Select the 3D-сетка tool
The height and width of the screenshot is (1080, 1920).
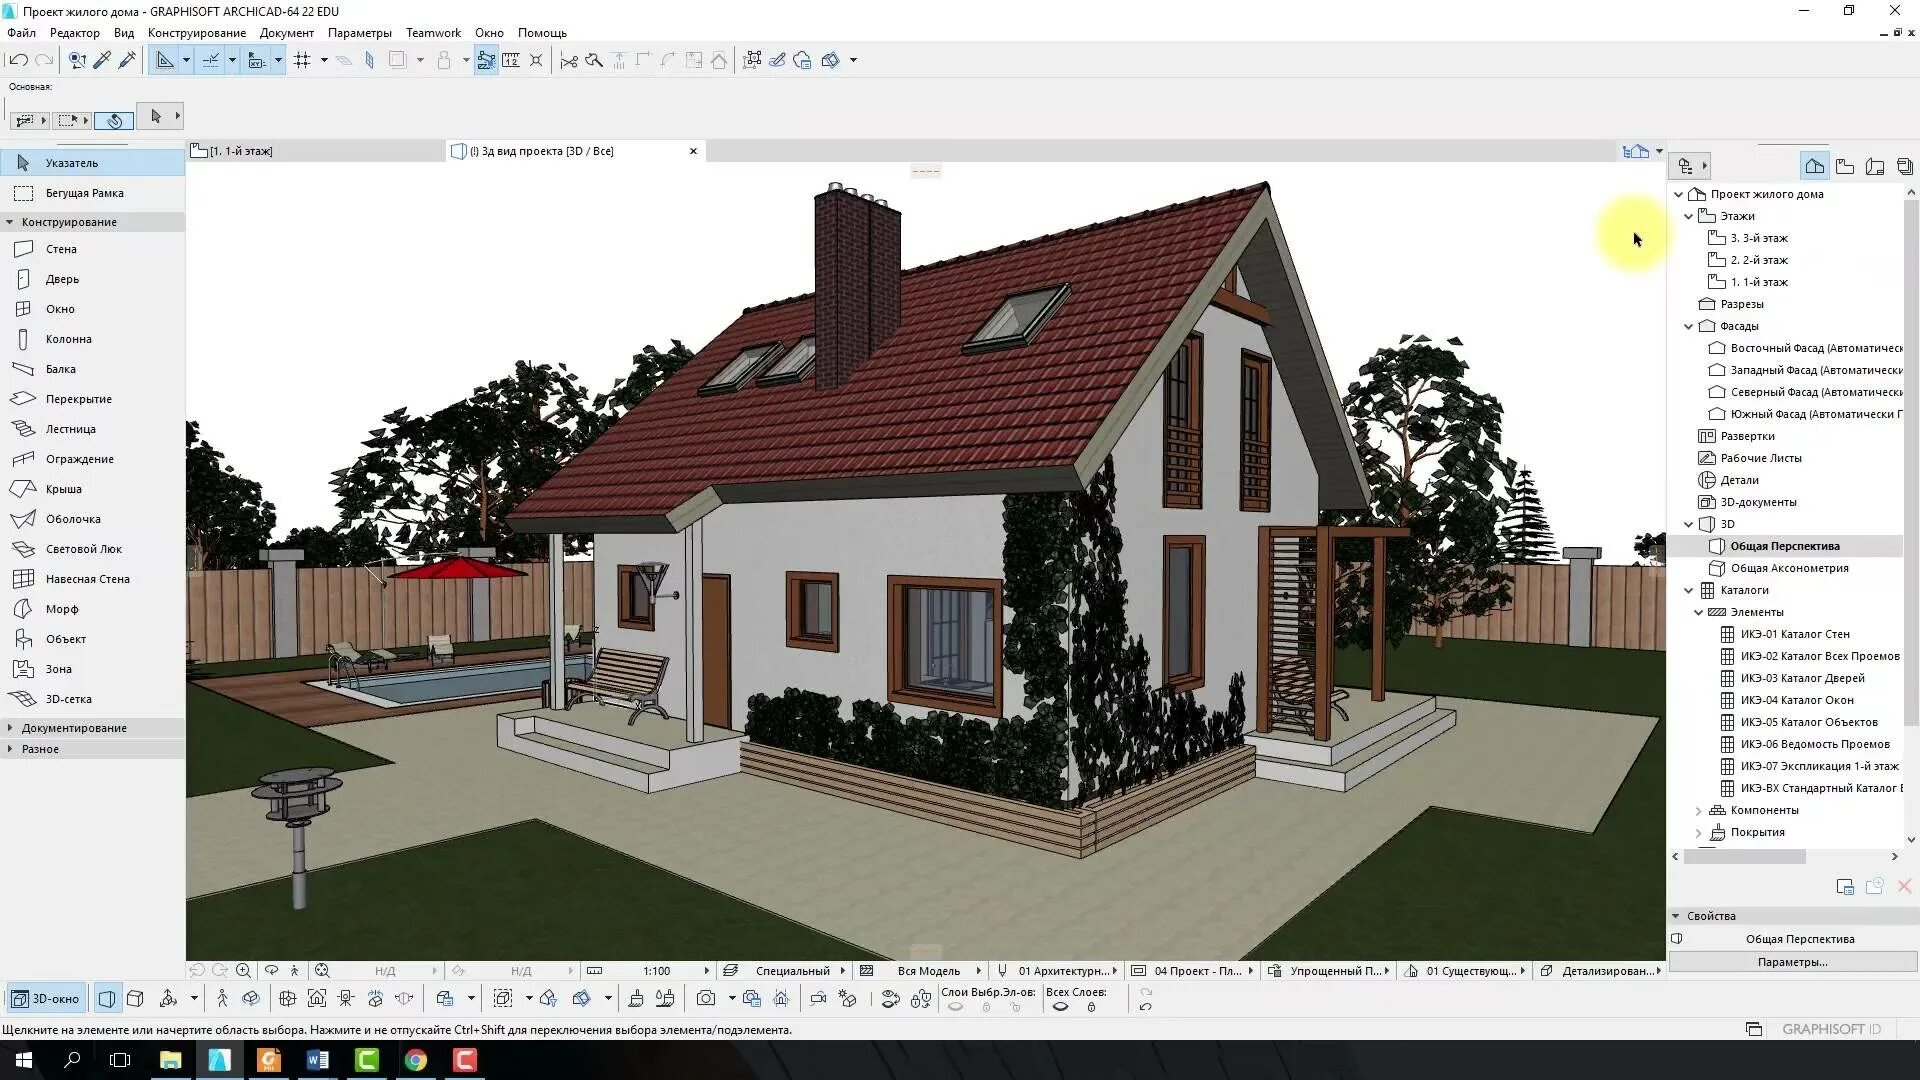coord(69,698)
